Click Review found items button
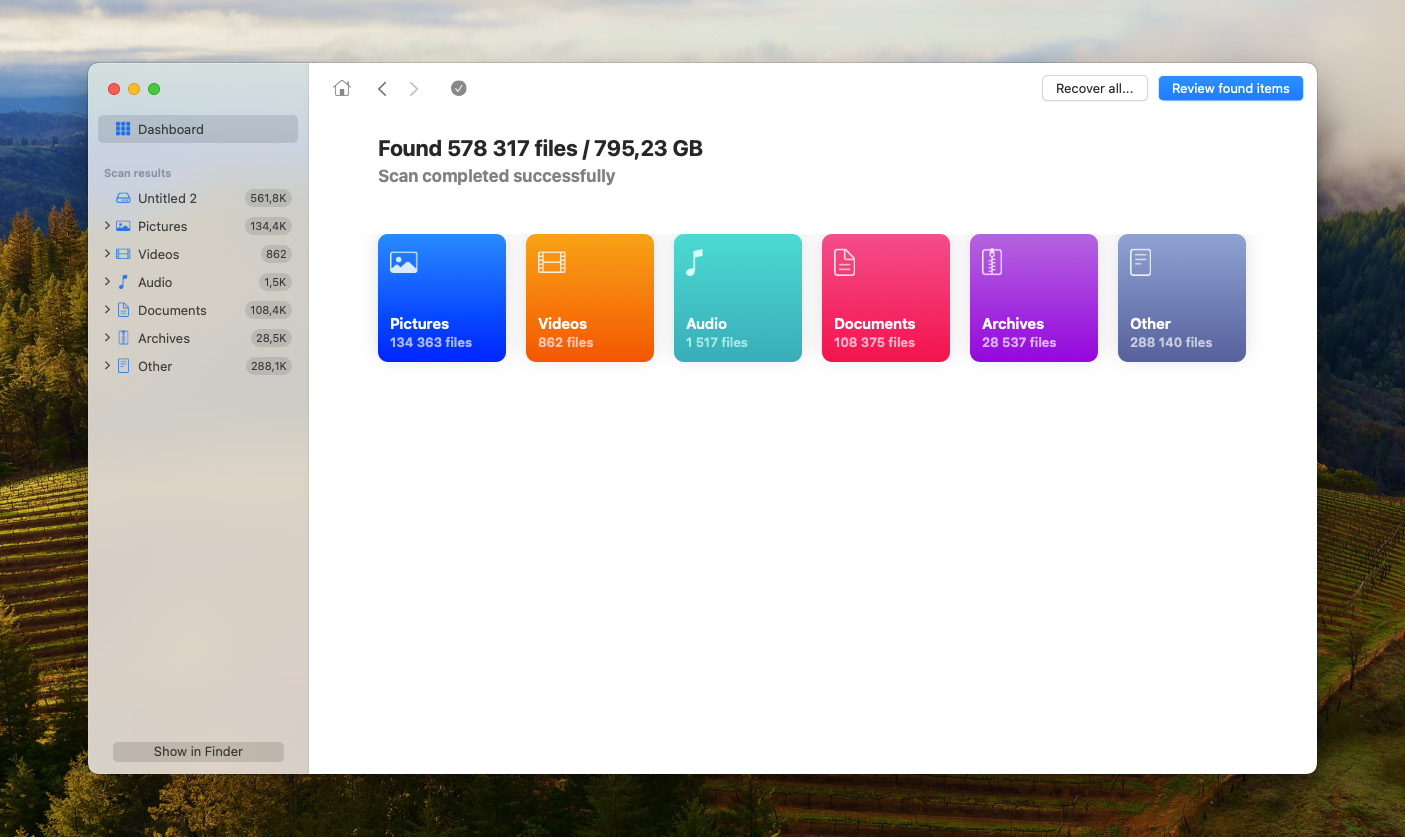 point(1230,89)
